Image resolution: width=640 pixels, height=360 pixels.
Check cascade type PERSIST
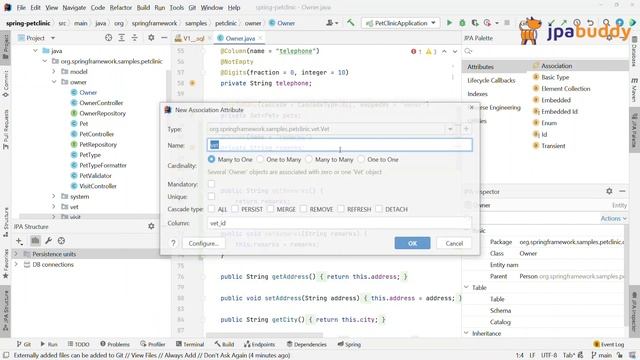point(235,209)
